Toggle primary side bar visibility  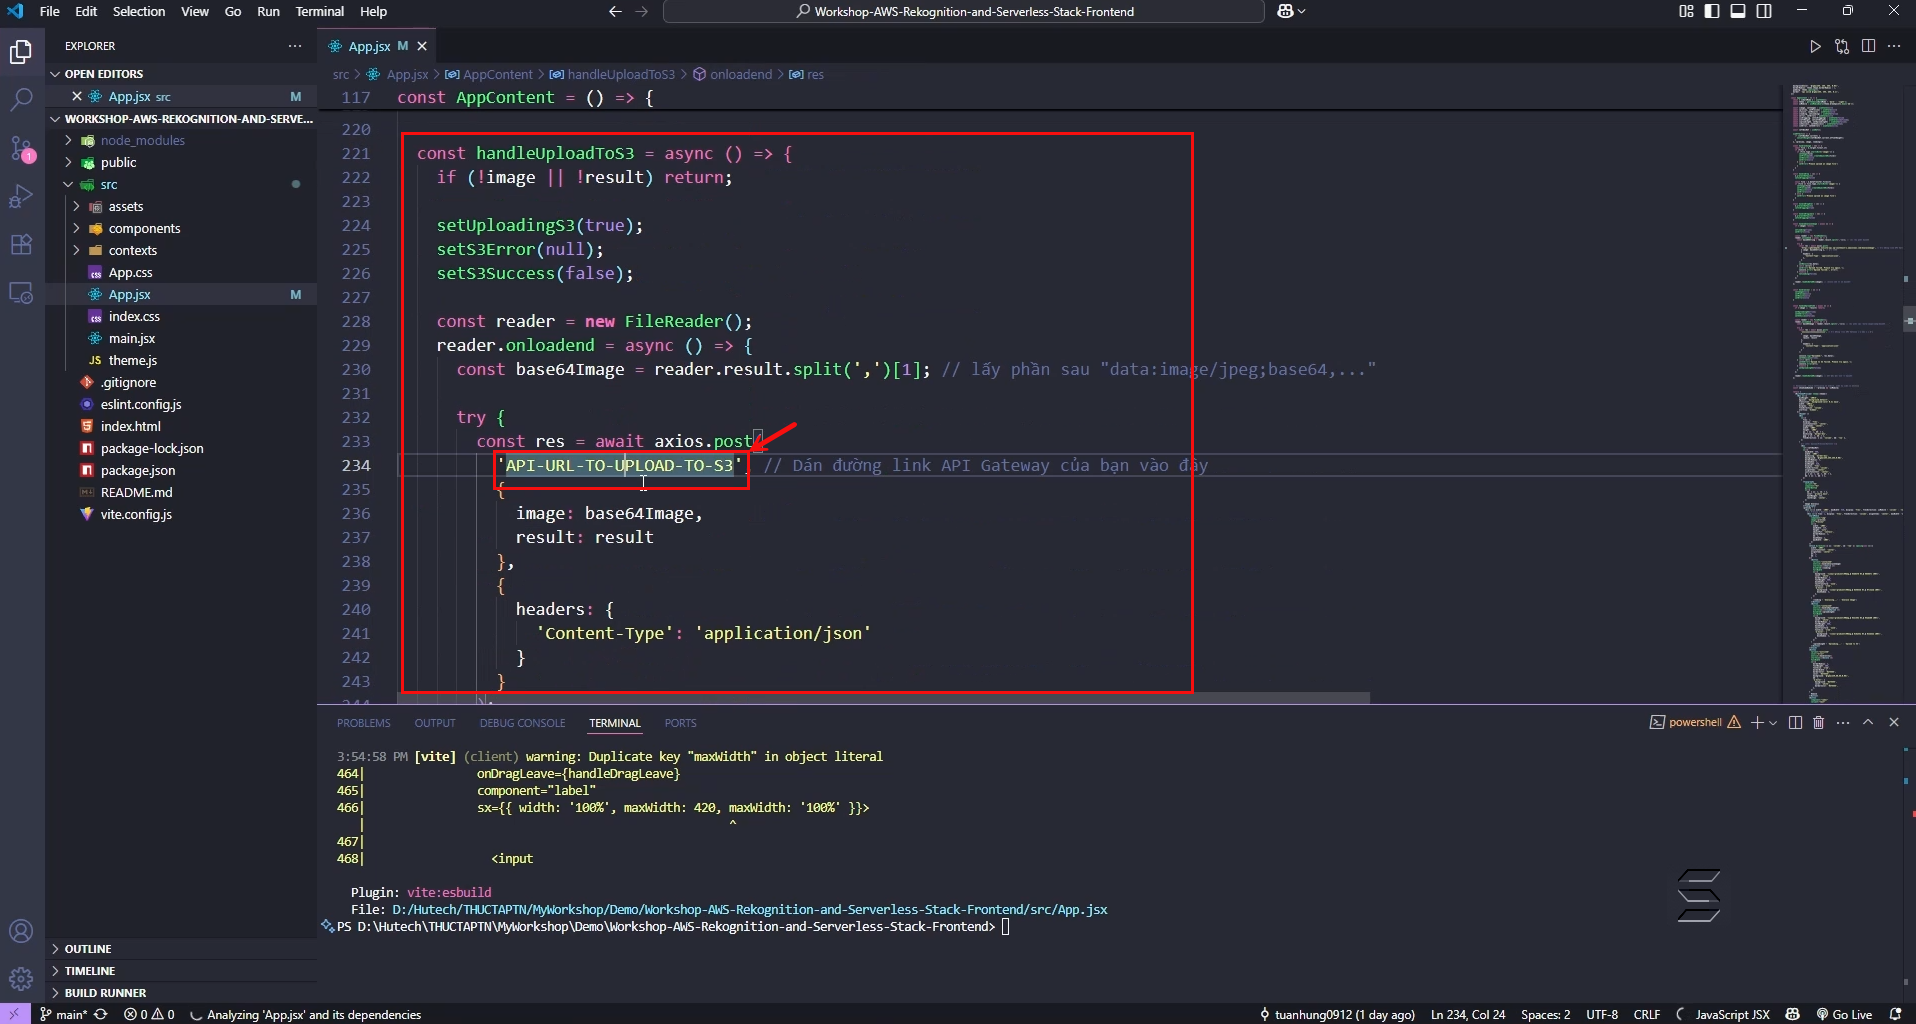(x=1712, y=12)
